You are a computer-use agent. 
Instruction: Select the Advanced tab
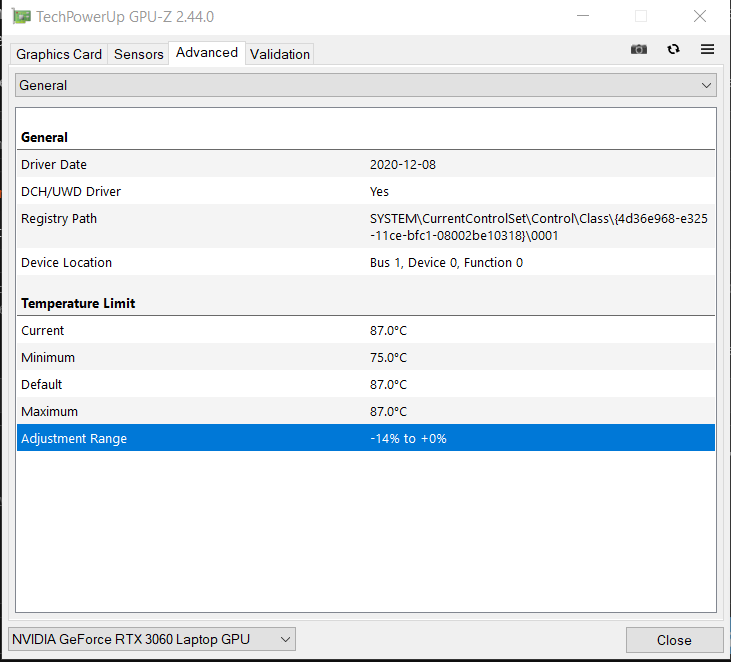[x=207, y=53]
